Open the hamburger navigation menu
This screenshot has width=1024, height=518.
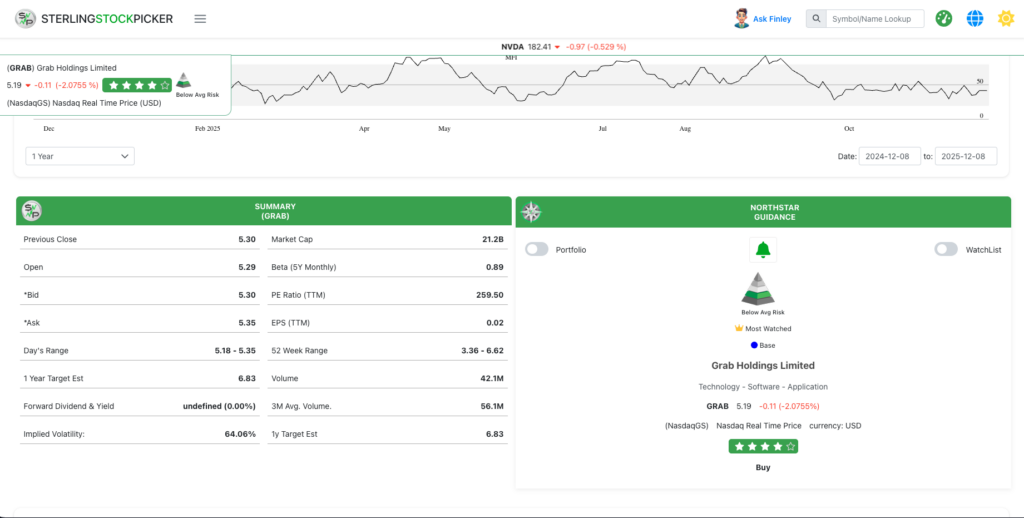click(200, 19)
